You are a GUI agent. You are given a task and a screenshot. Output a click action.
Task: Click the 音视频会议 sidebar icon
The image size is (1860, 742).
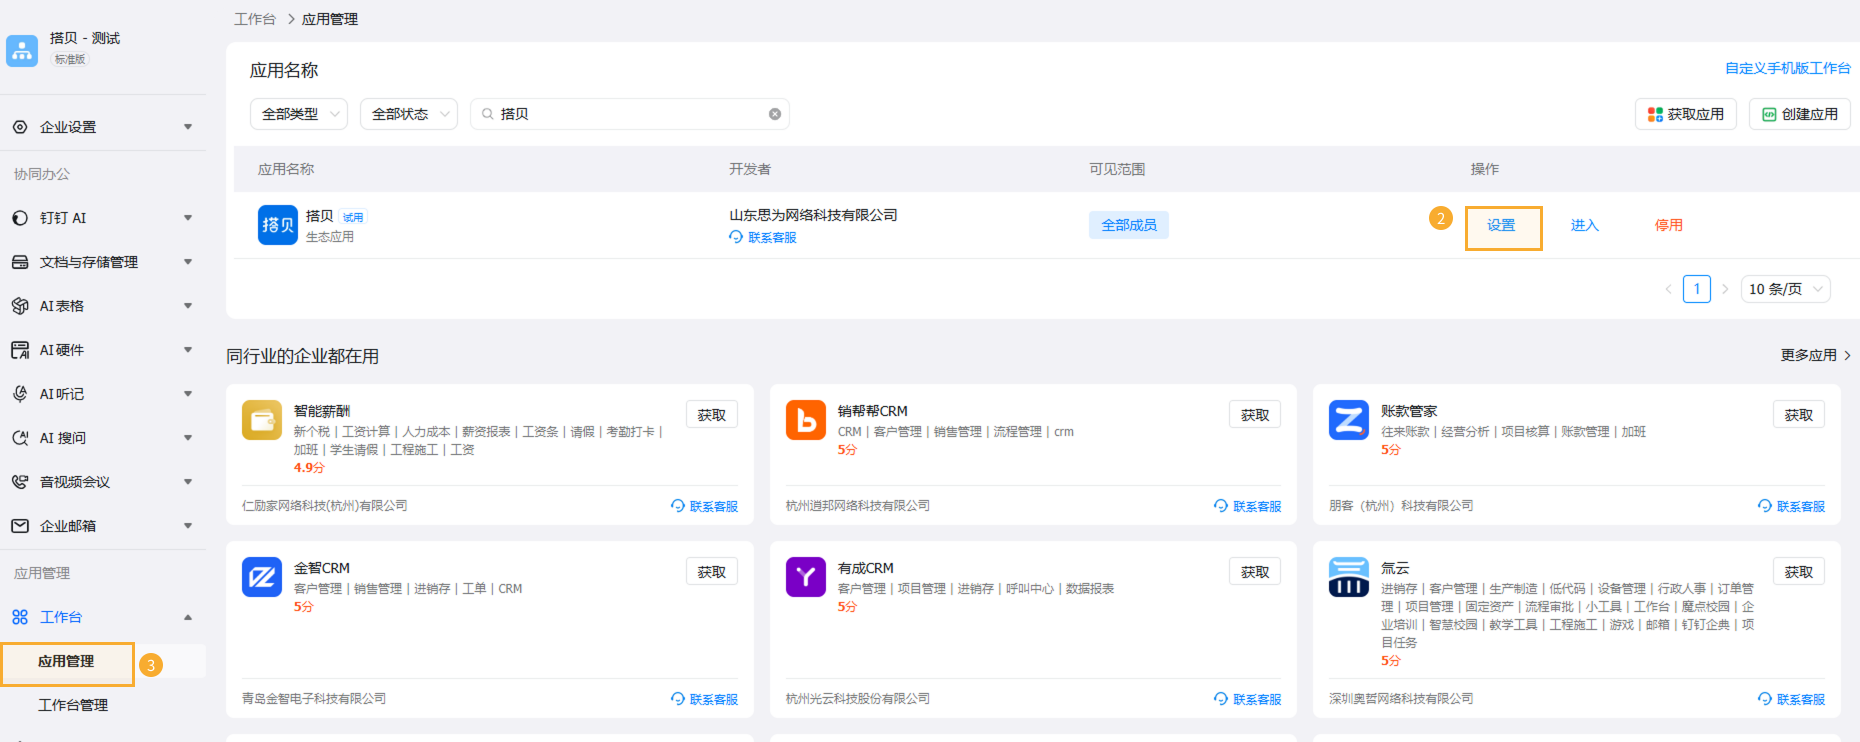[x=20, y=482]
